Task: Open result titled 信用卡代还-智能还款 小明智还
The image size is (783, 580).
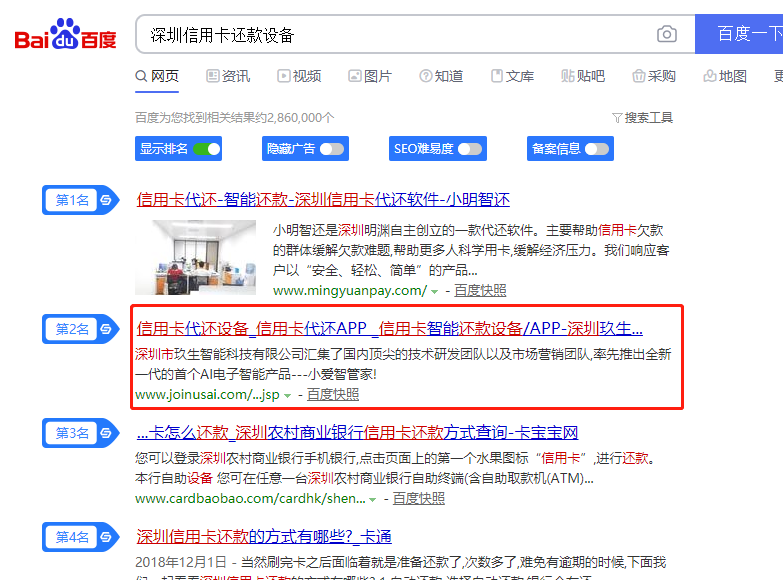Action: 323,200
